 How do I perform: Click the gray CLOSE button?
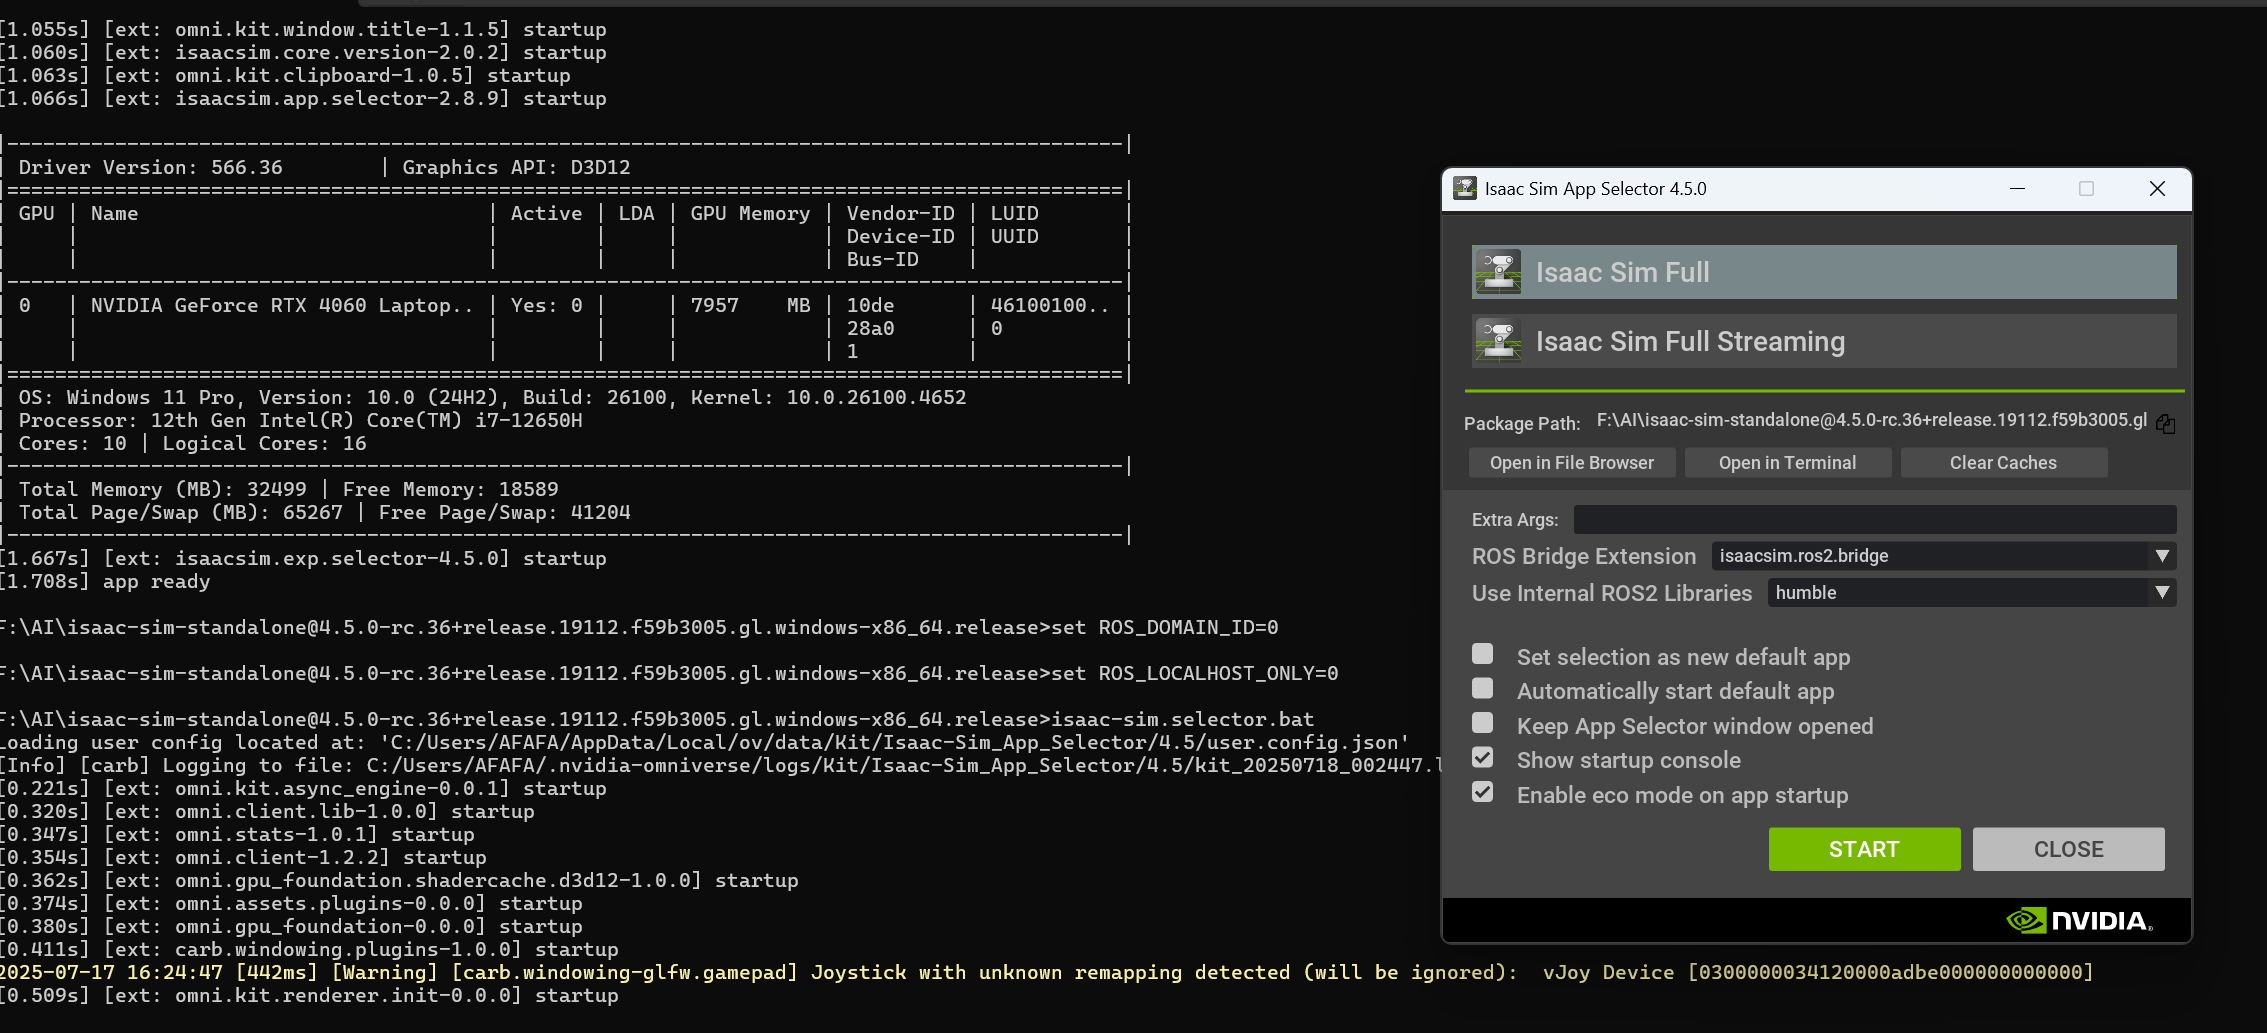point(2069,849)
